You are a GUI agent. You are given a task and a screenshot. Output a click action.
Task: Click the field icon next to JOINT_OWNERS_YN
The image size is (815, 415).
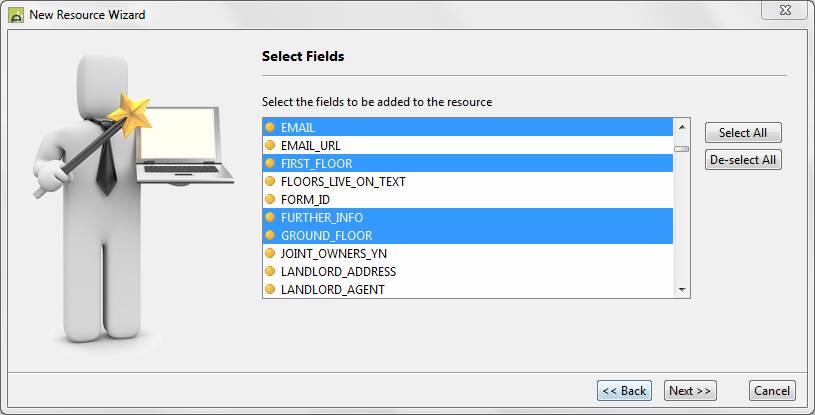click(270, 253)
